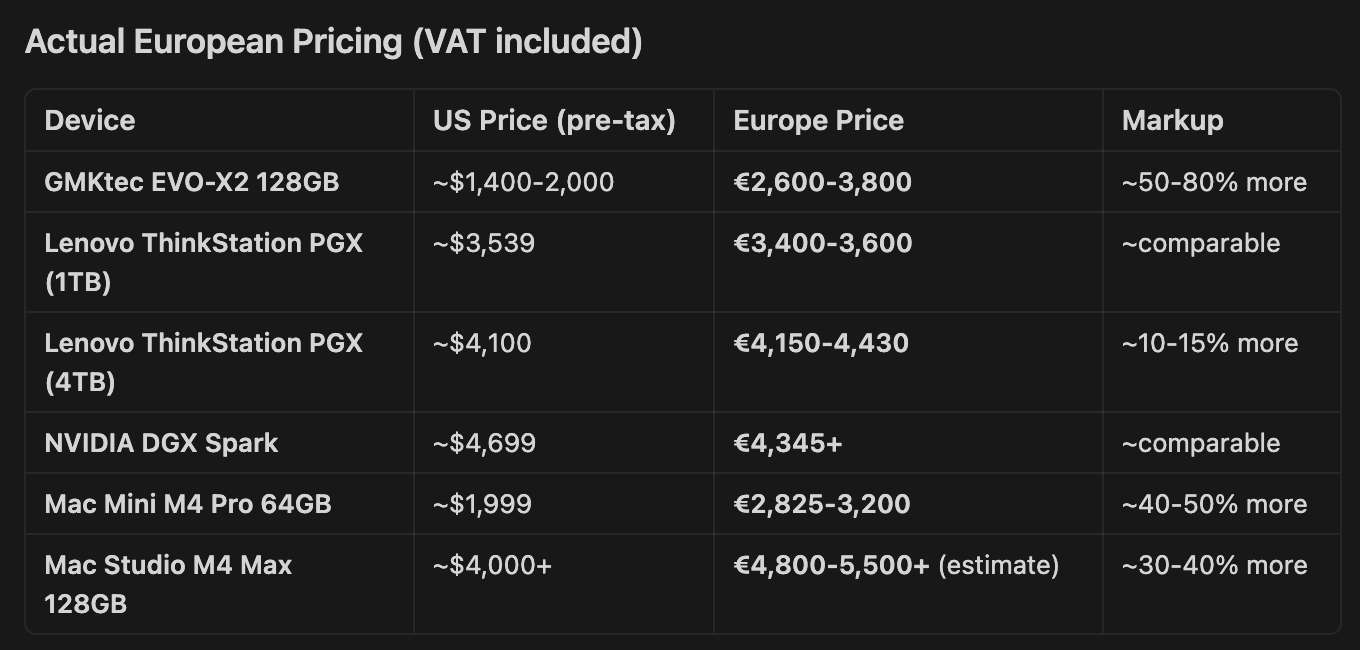Click the '€4,800-5,500+ (estimate)' price cell
1360x650 pixels.
pos(895,565)
